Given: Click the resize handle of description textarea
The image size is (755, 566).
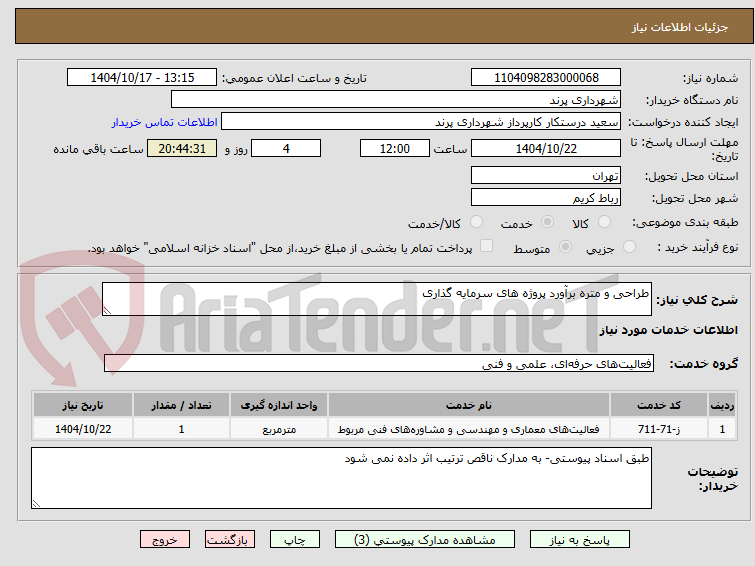Looking at the screenshot, I should 107,311.
